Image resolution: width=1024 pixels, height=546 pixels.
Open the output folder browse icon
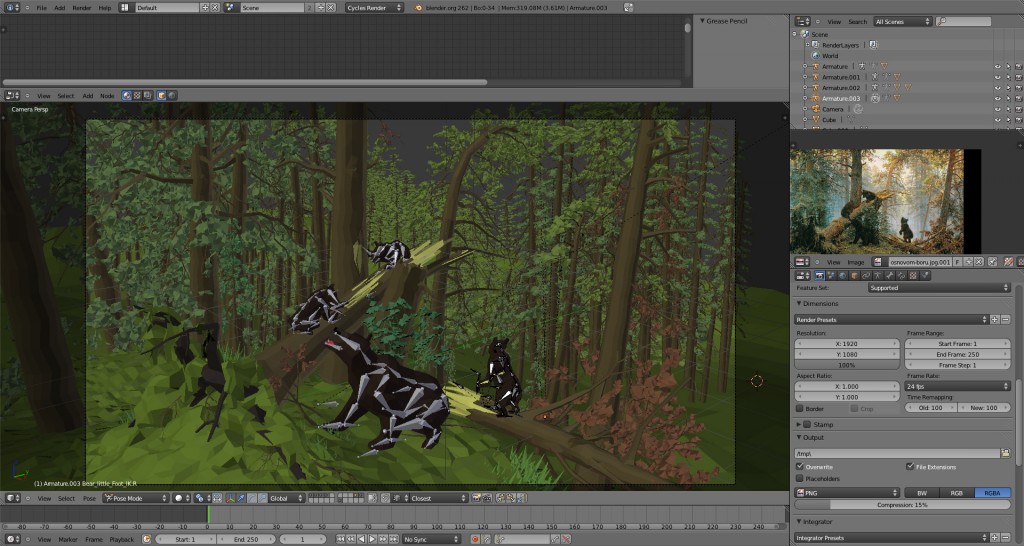[1005, 453]
